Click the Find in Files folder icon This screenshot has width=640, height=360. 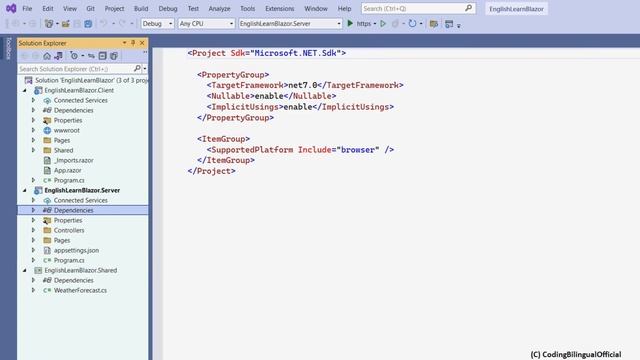coord(434,24)
